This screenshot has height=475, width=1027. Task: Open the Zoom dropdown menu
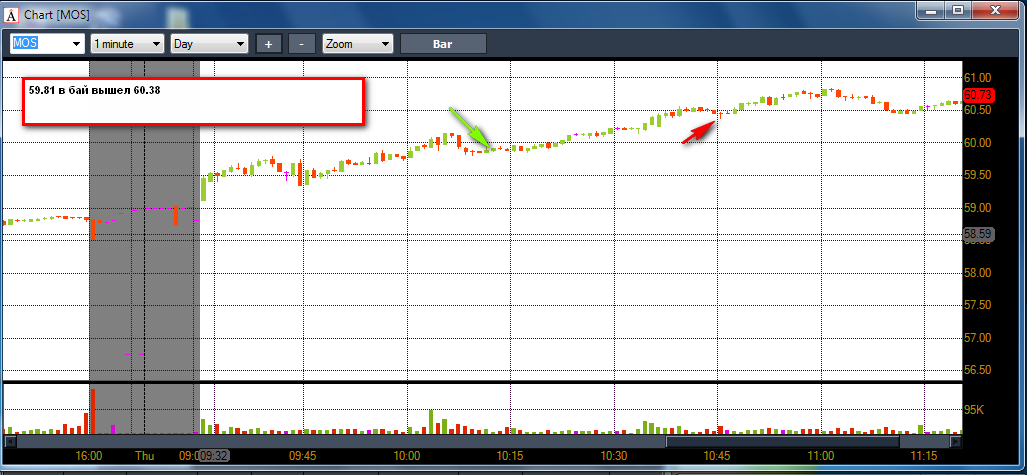[x=358, y=44]
